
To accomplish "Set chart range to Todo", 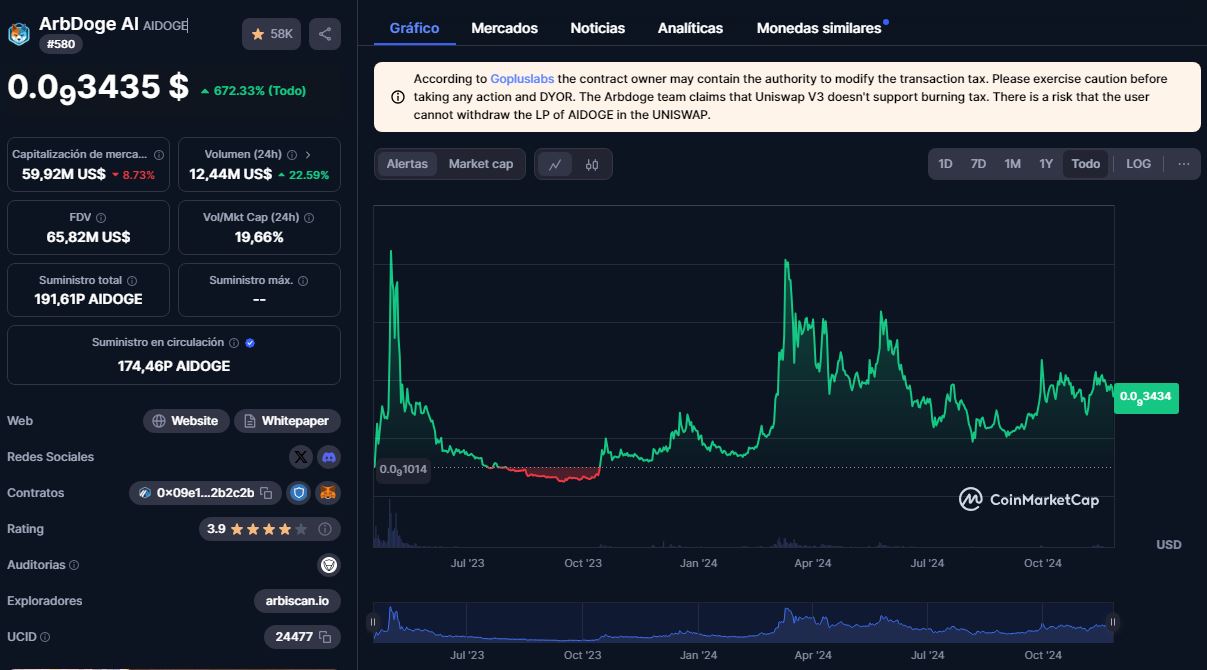I will pyautogui.click(x=1085, y=164).
